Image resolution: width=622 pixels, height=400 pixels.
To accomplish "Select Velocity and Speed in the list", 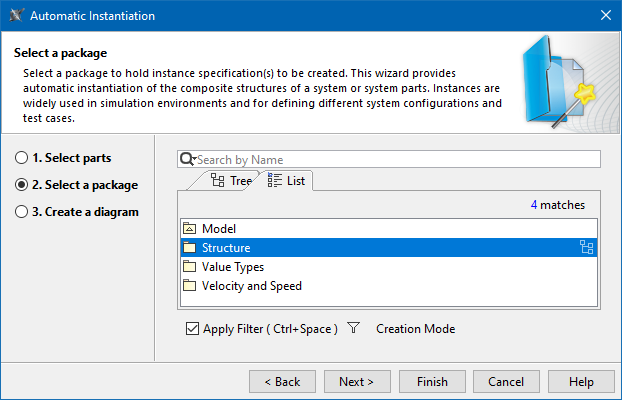I will (251, 286).
